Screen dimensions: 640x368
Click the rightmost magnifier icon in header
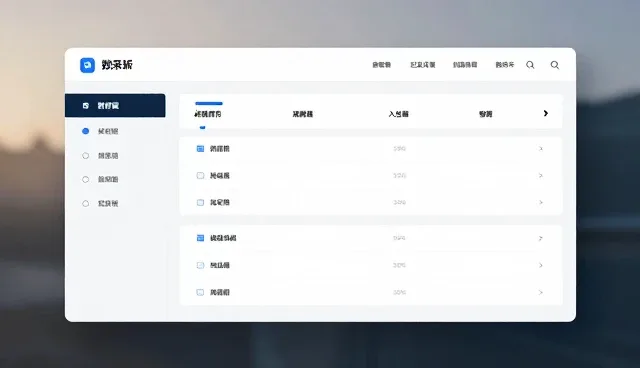coord(555,65)
